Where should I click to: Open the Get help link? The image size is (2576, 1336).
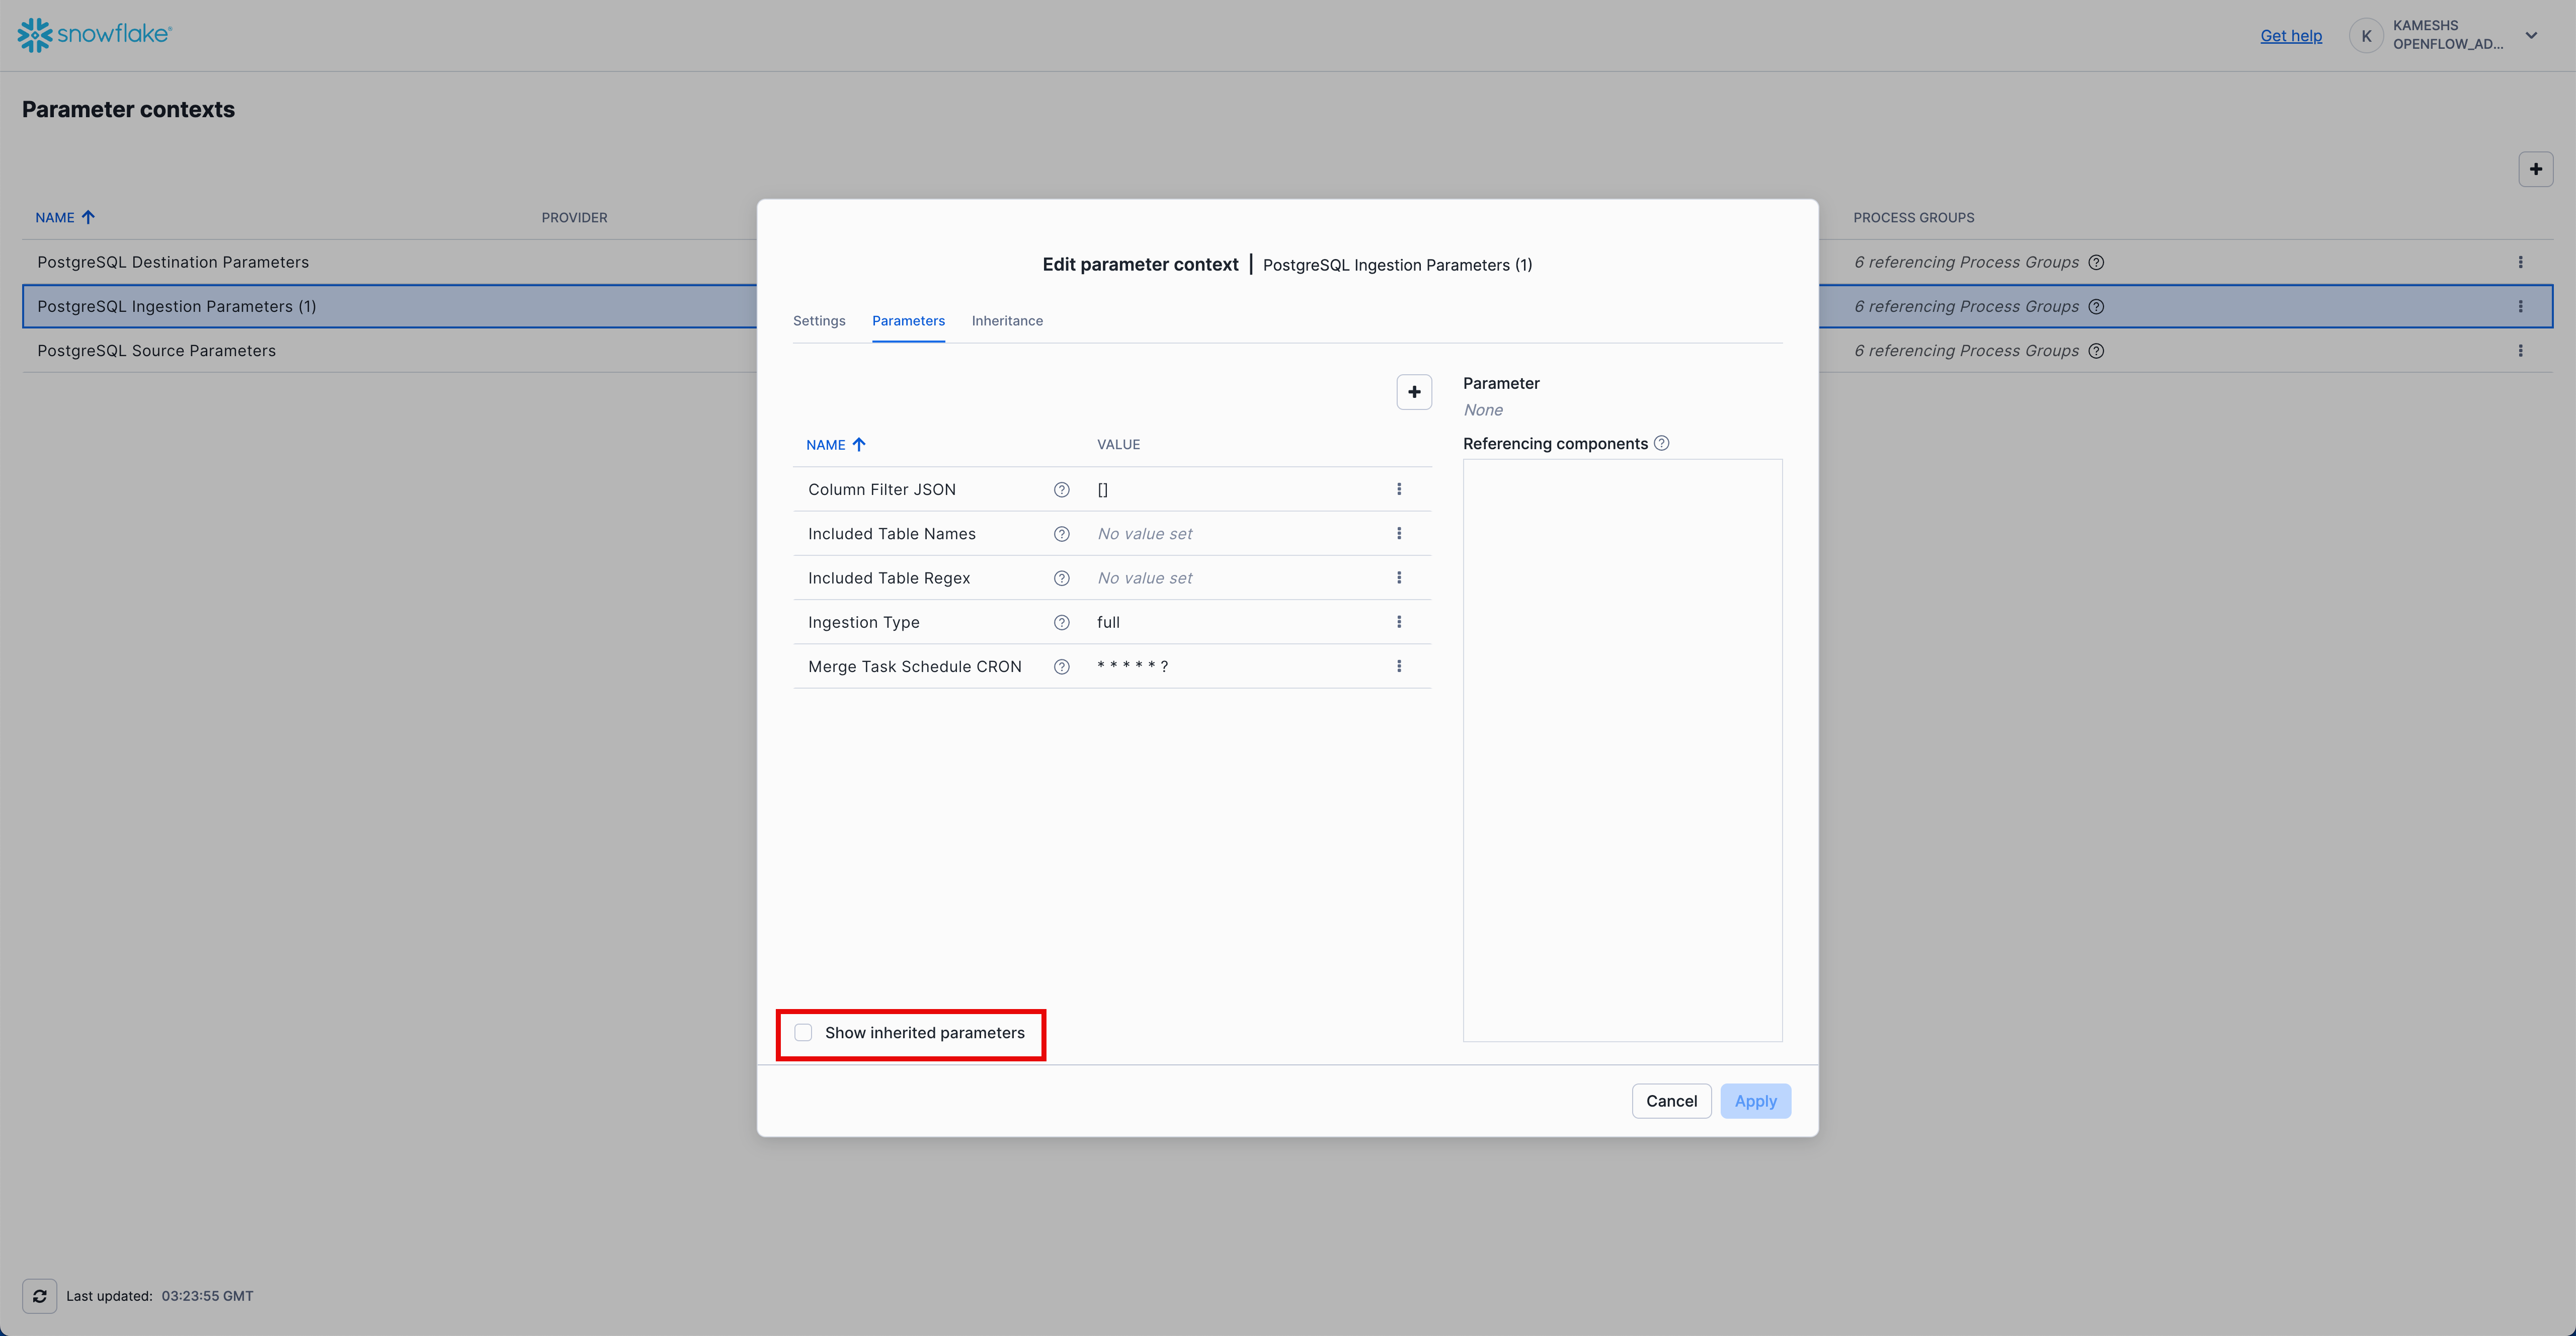2291,36
